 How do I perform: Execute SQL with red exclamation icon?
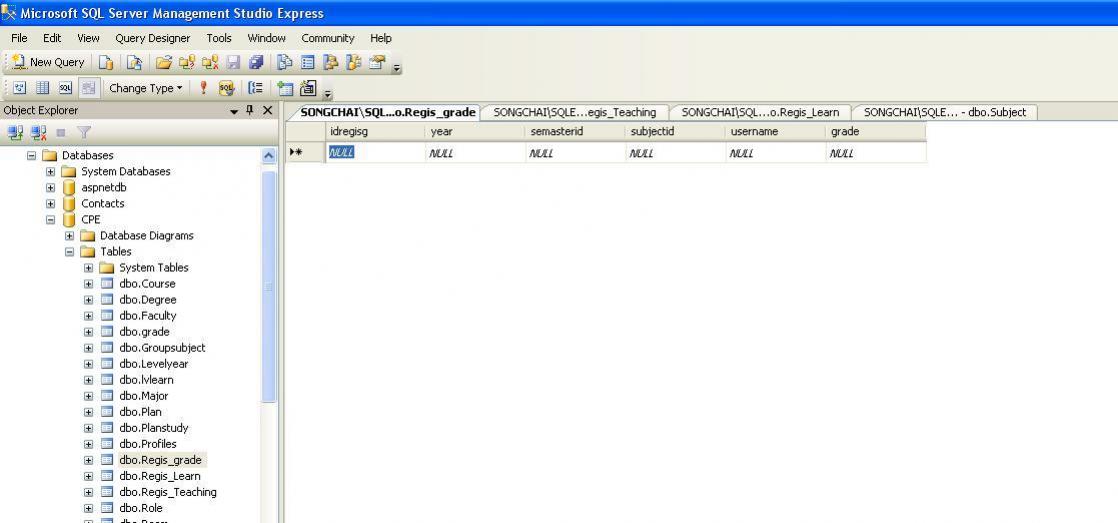pyautogui.click(x=203, y=88)
